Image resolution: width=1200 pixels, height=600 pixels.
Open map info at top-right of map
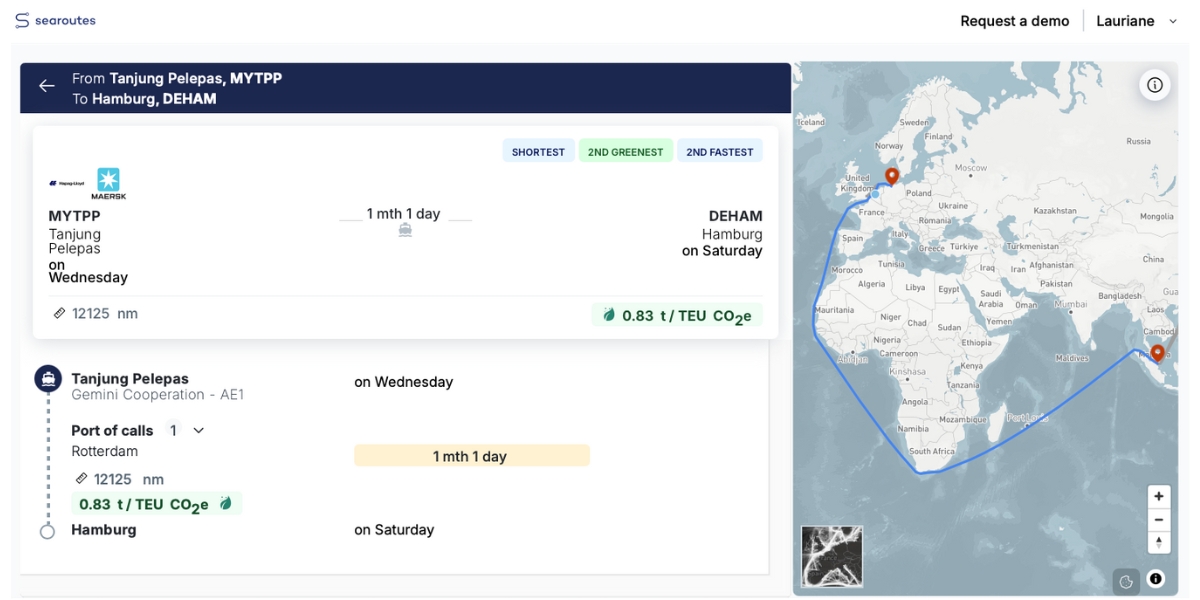point(1155,85)
